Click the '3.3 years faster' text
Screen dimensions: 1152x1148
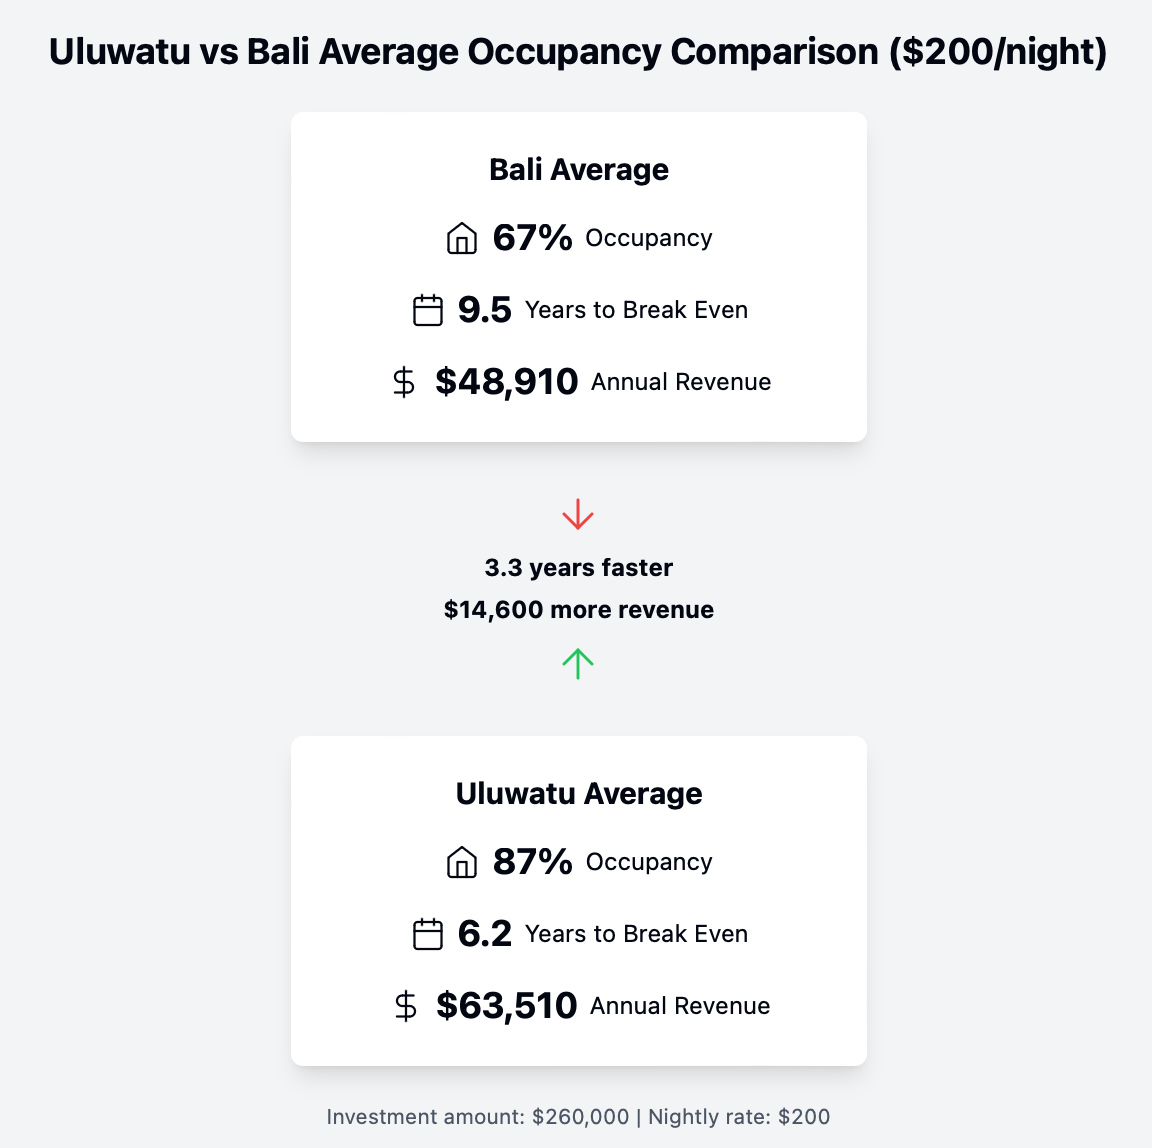point(579,568)
